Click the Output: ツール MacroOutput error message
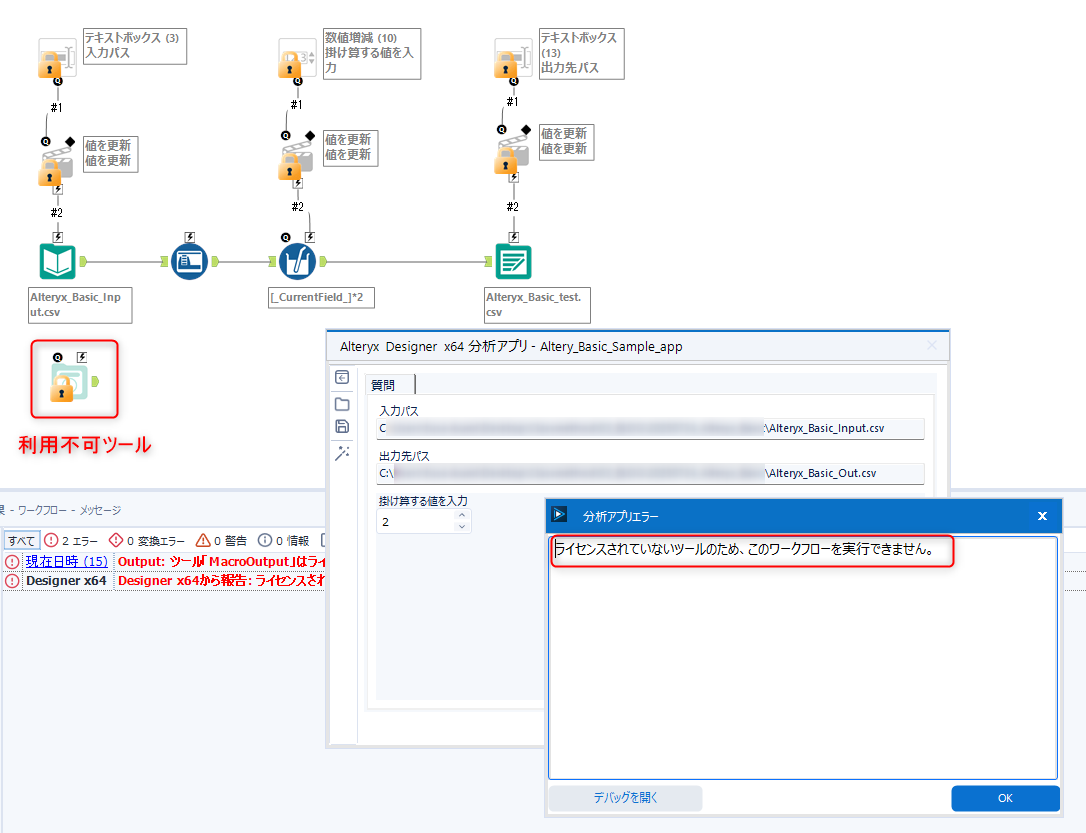 (221, 562)
